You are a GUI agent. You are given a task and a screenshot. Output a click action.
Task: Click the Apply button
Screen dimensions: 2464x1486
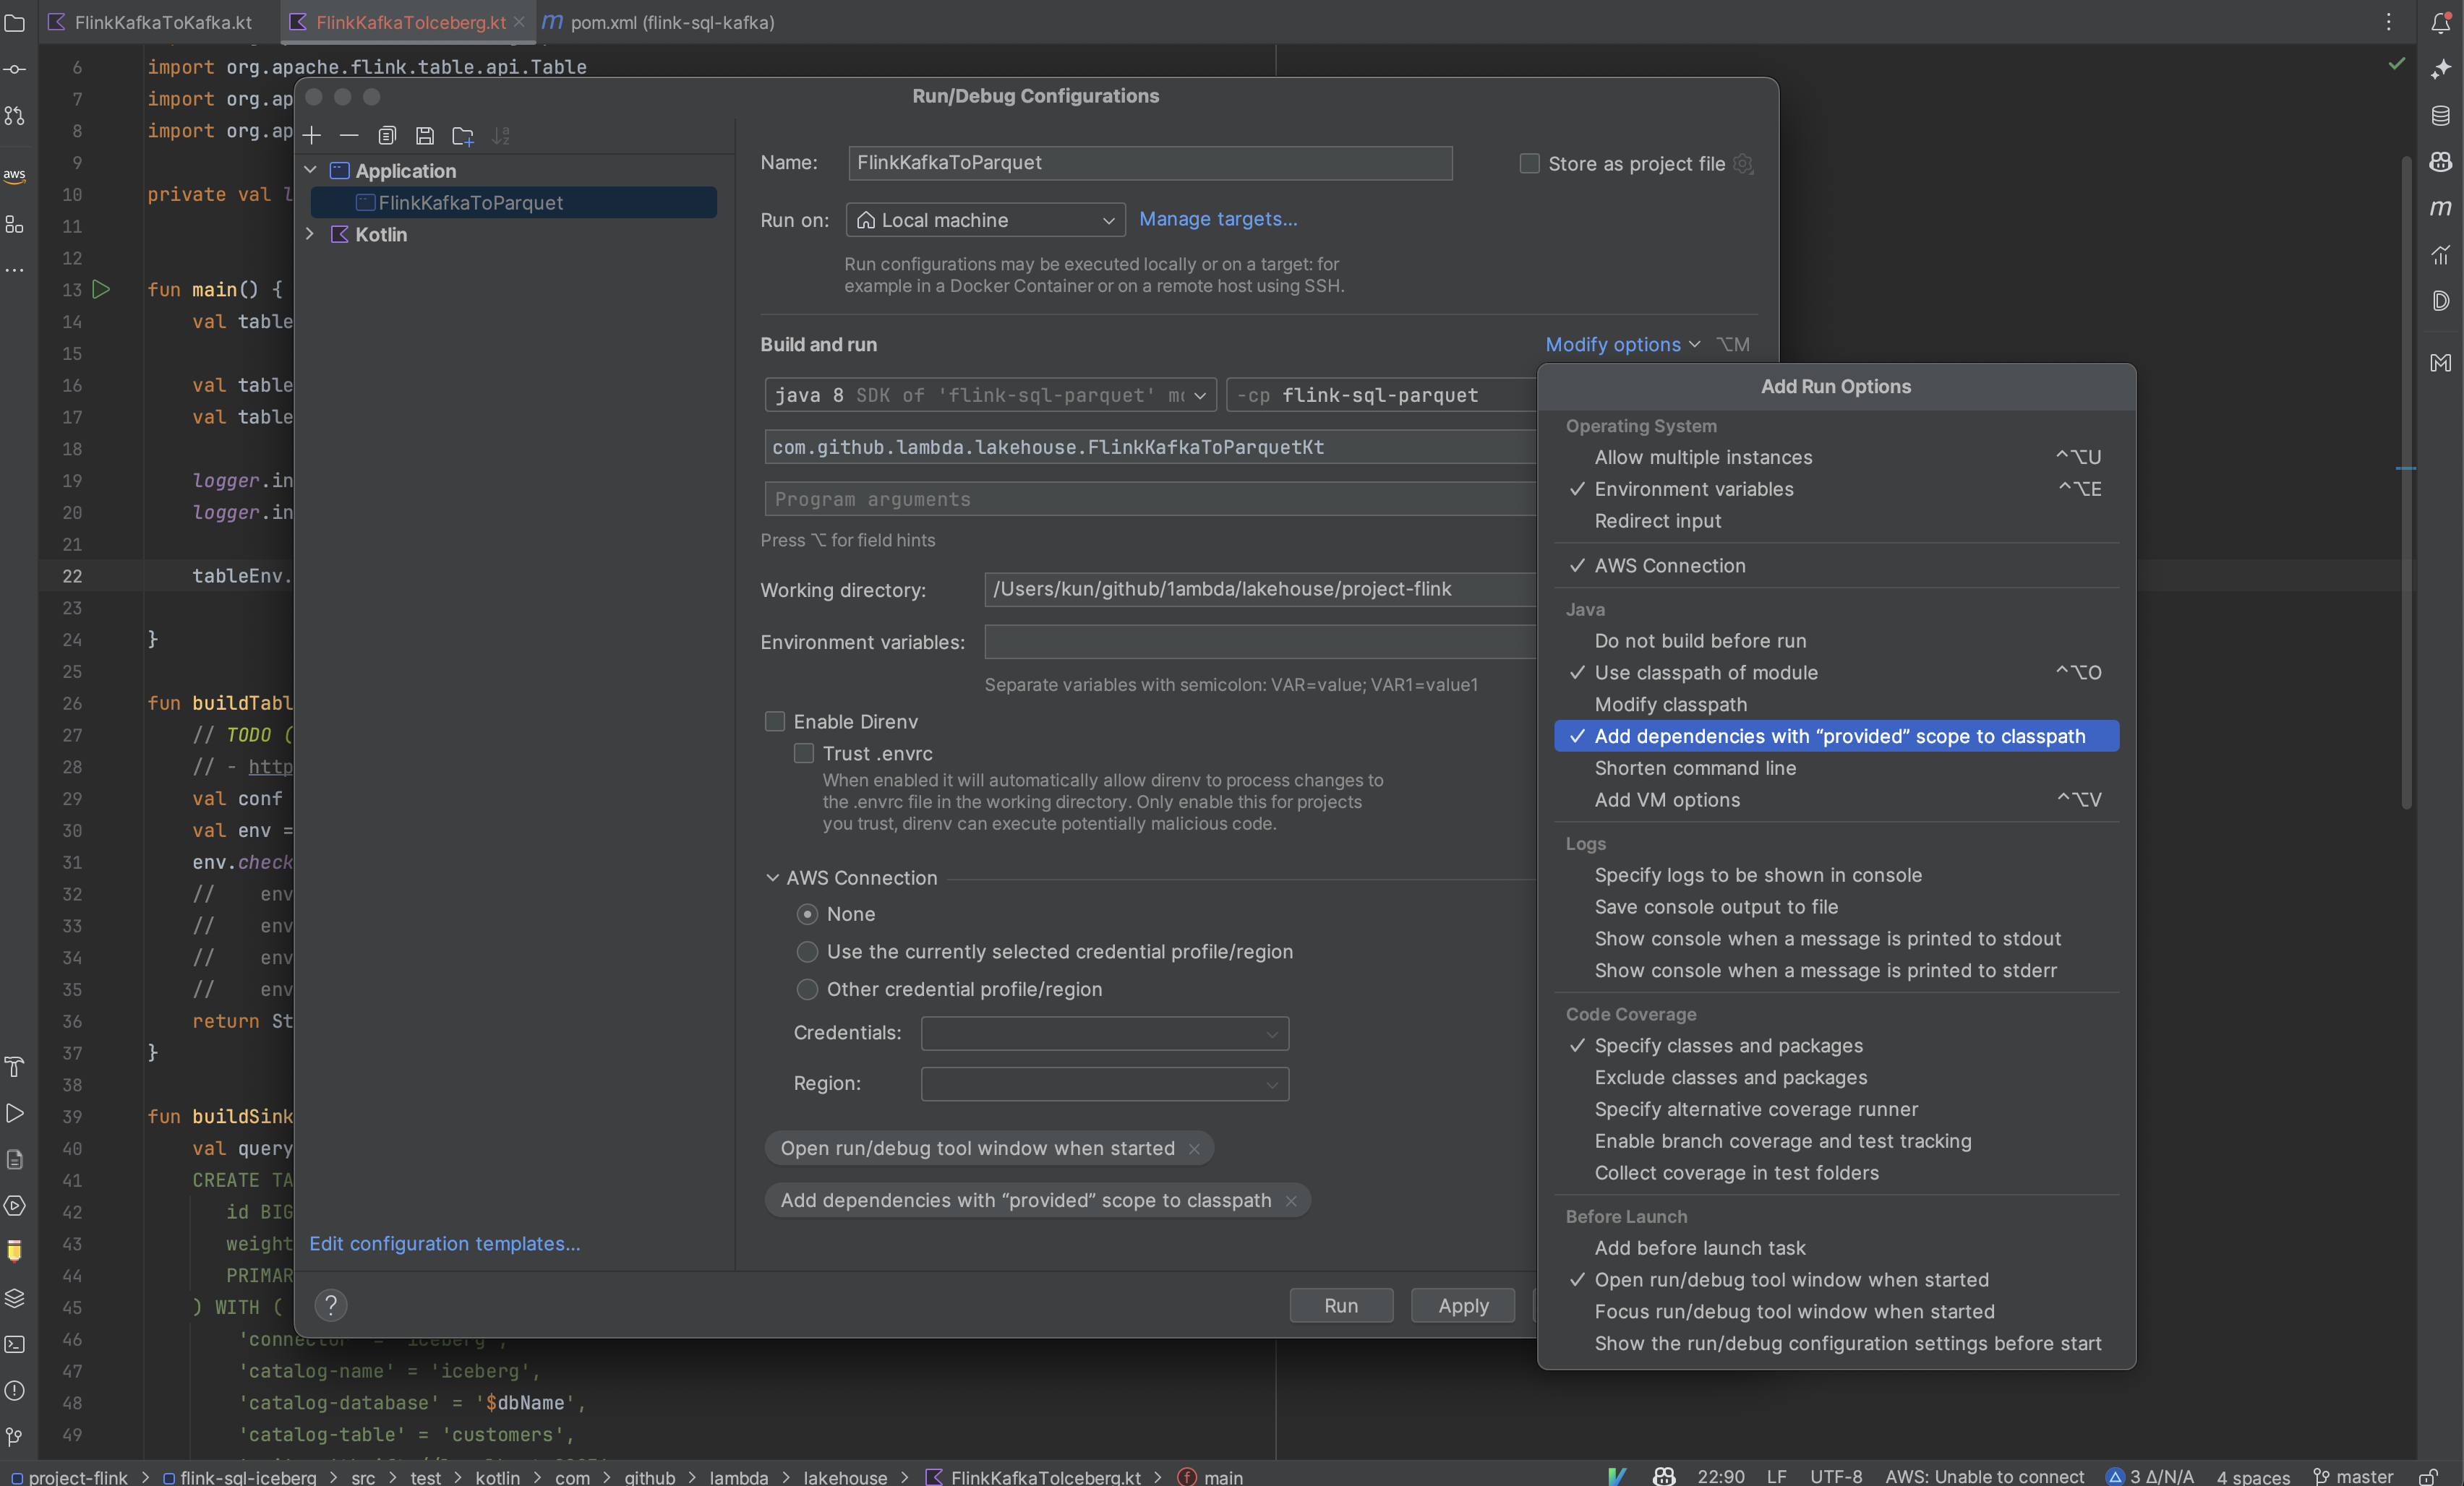point(1462,1305)
